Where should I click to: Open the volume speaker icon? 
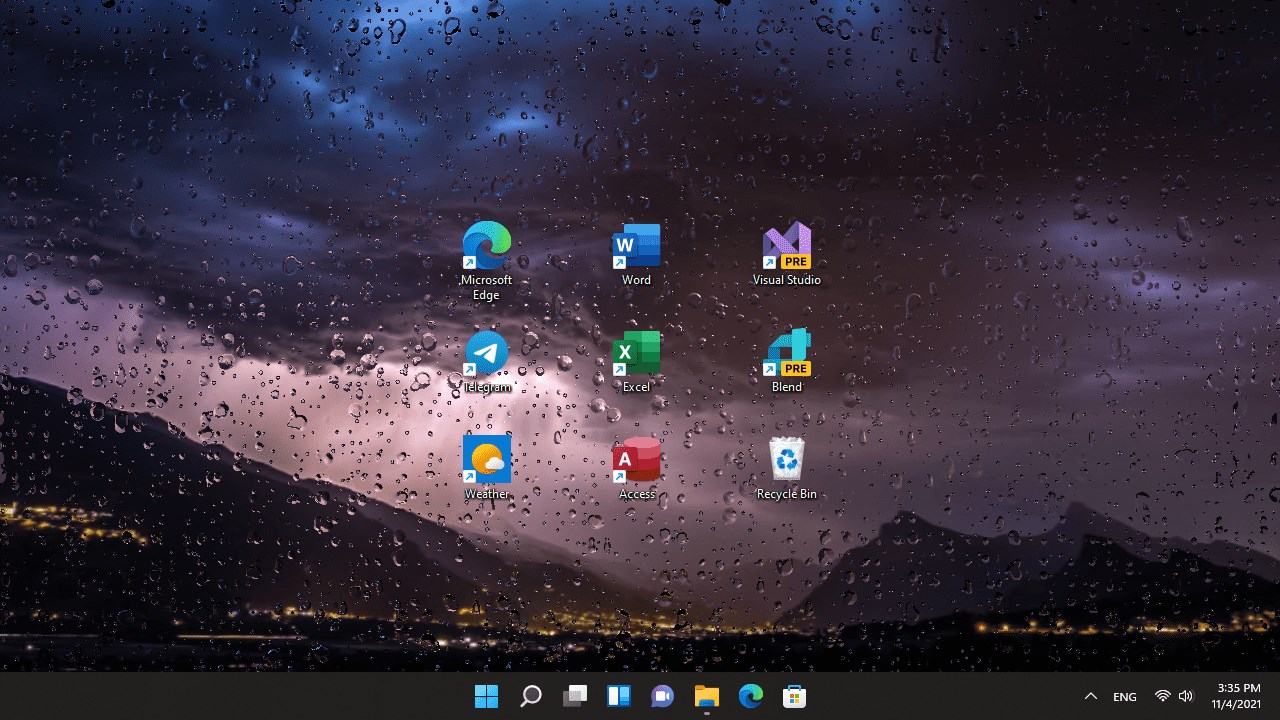[x=1186, y=696]
